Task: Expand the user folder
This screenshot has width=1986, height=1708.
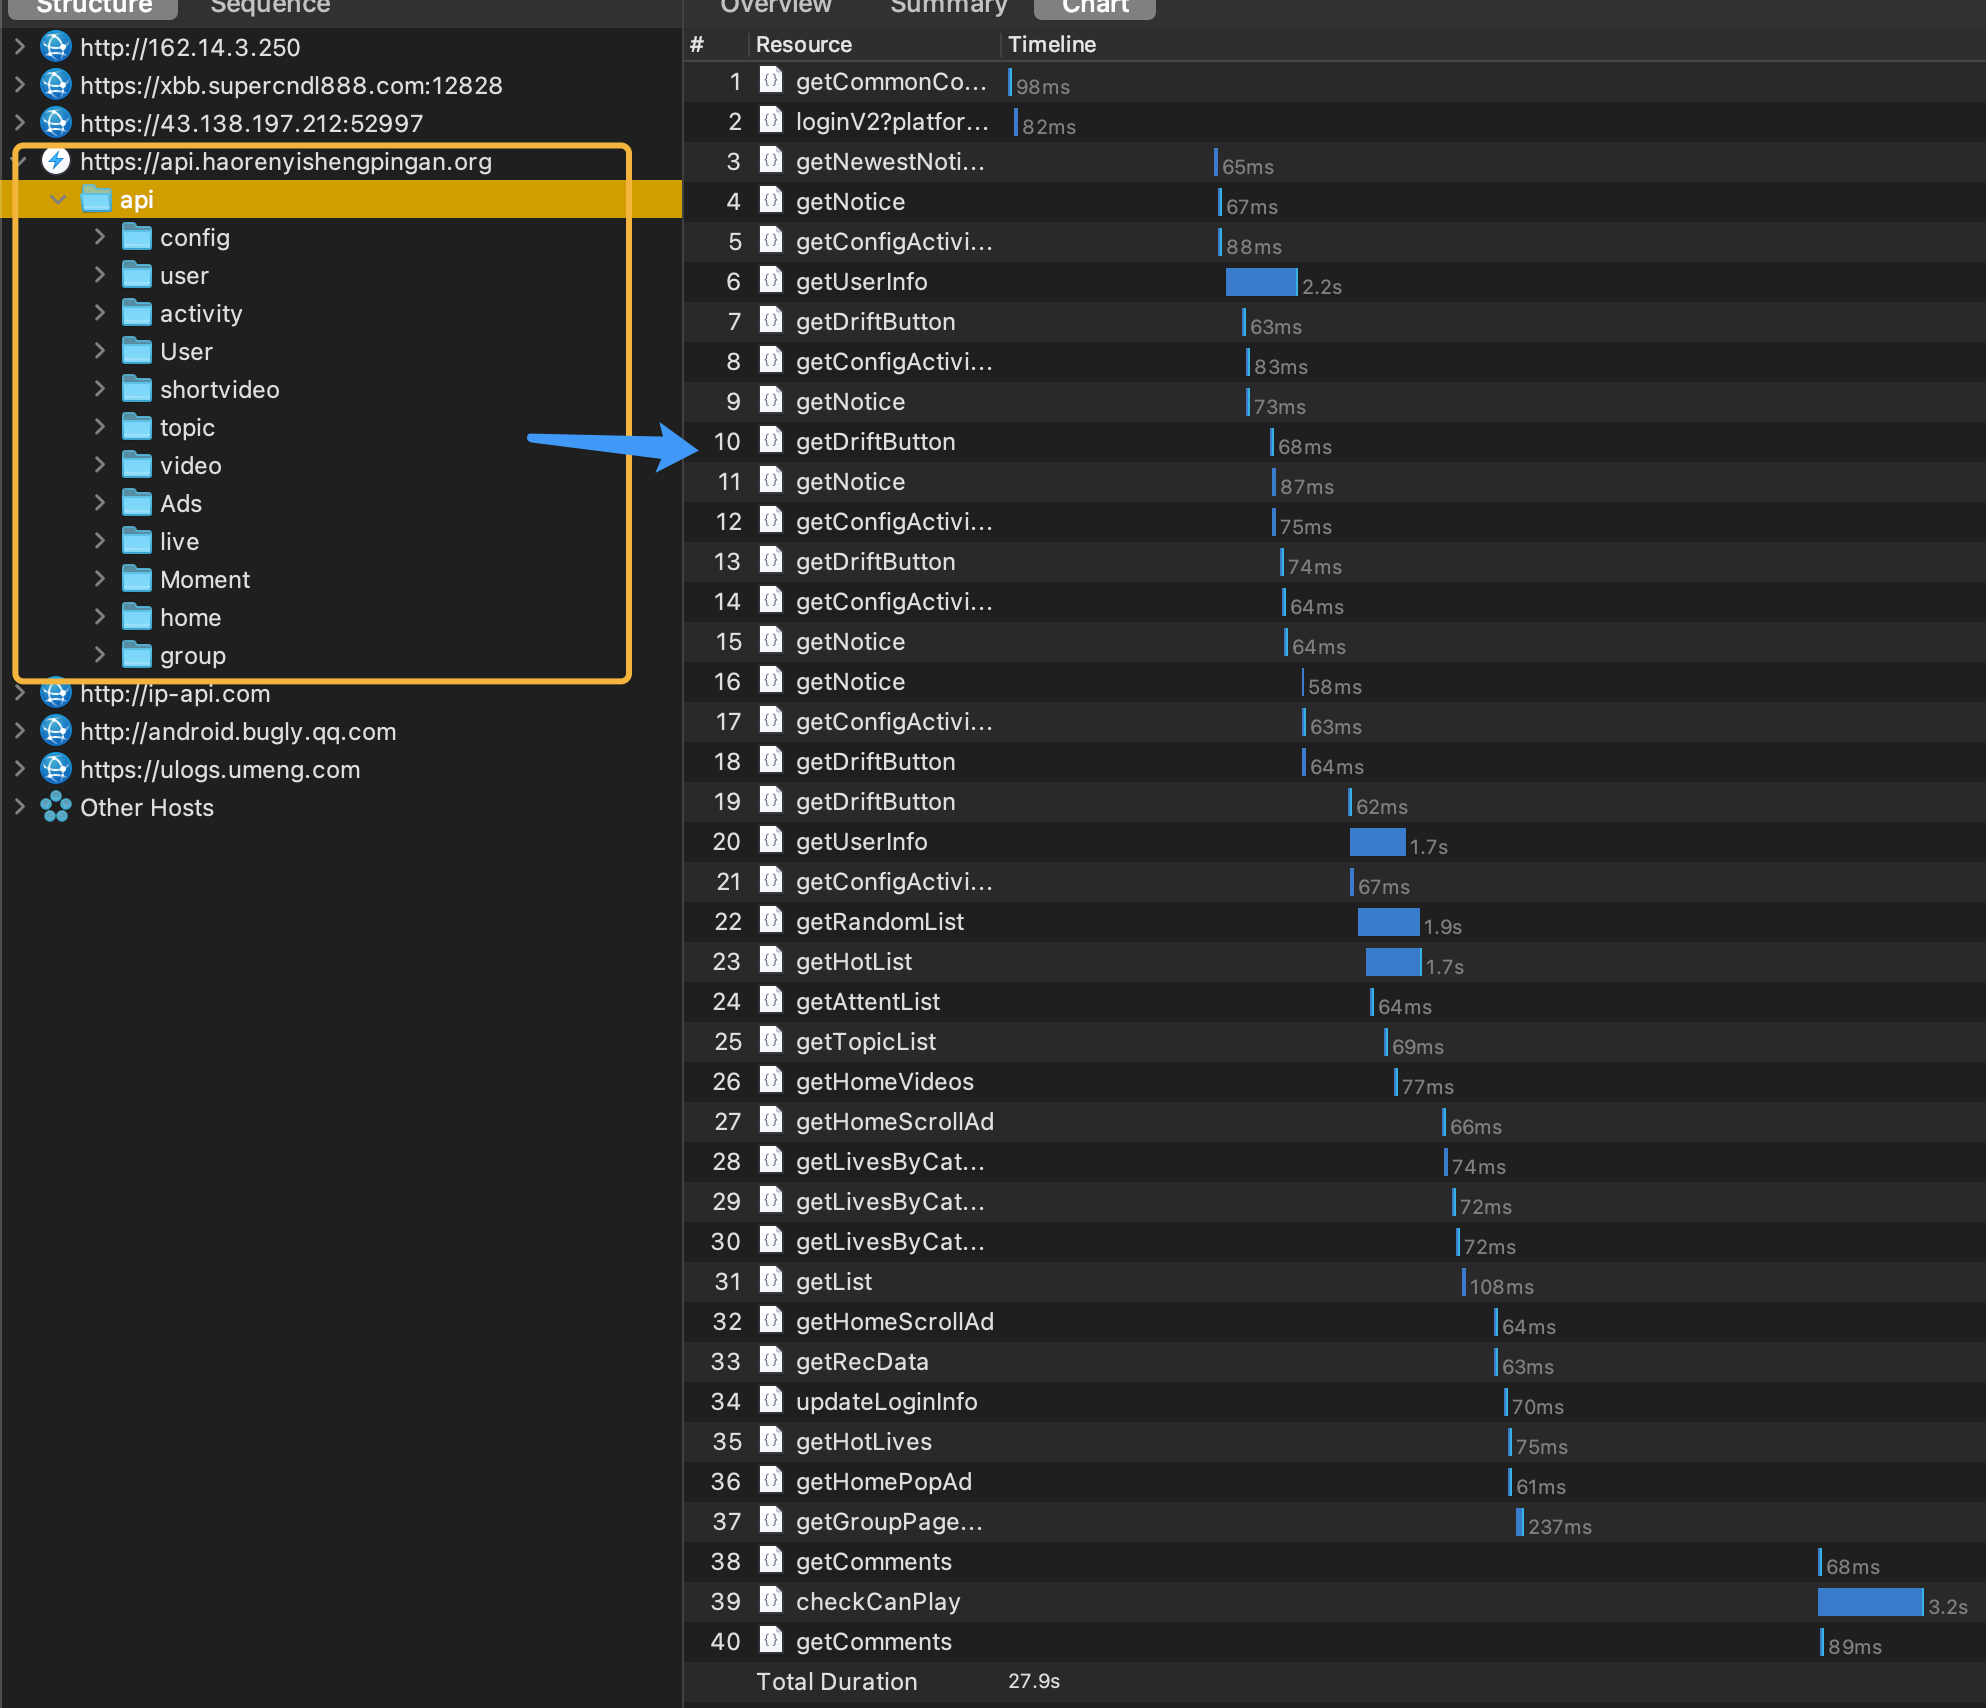Action: (99, 275)
